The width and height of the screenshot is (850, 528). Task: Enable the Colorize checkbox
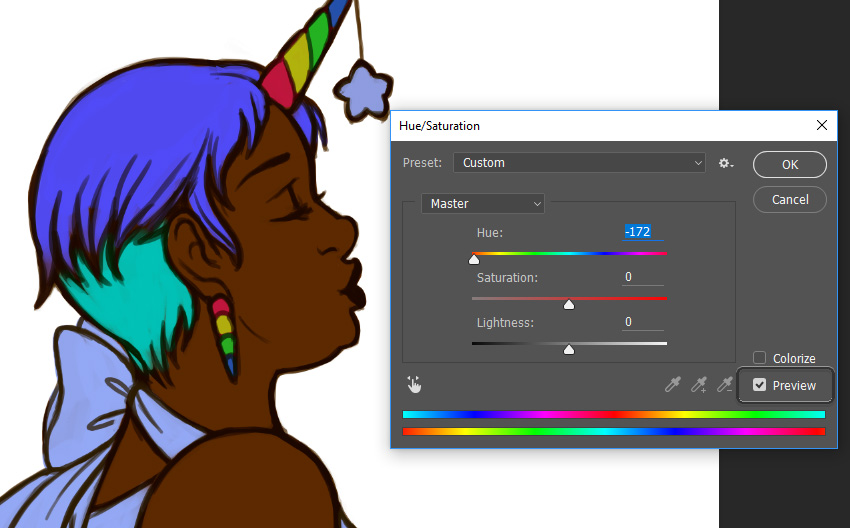click(759, 358)
